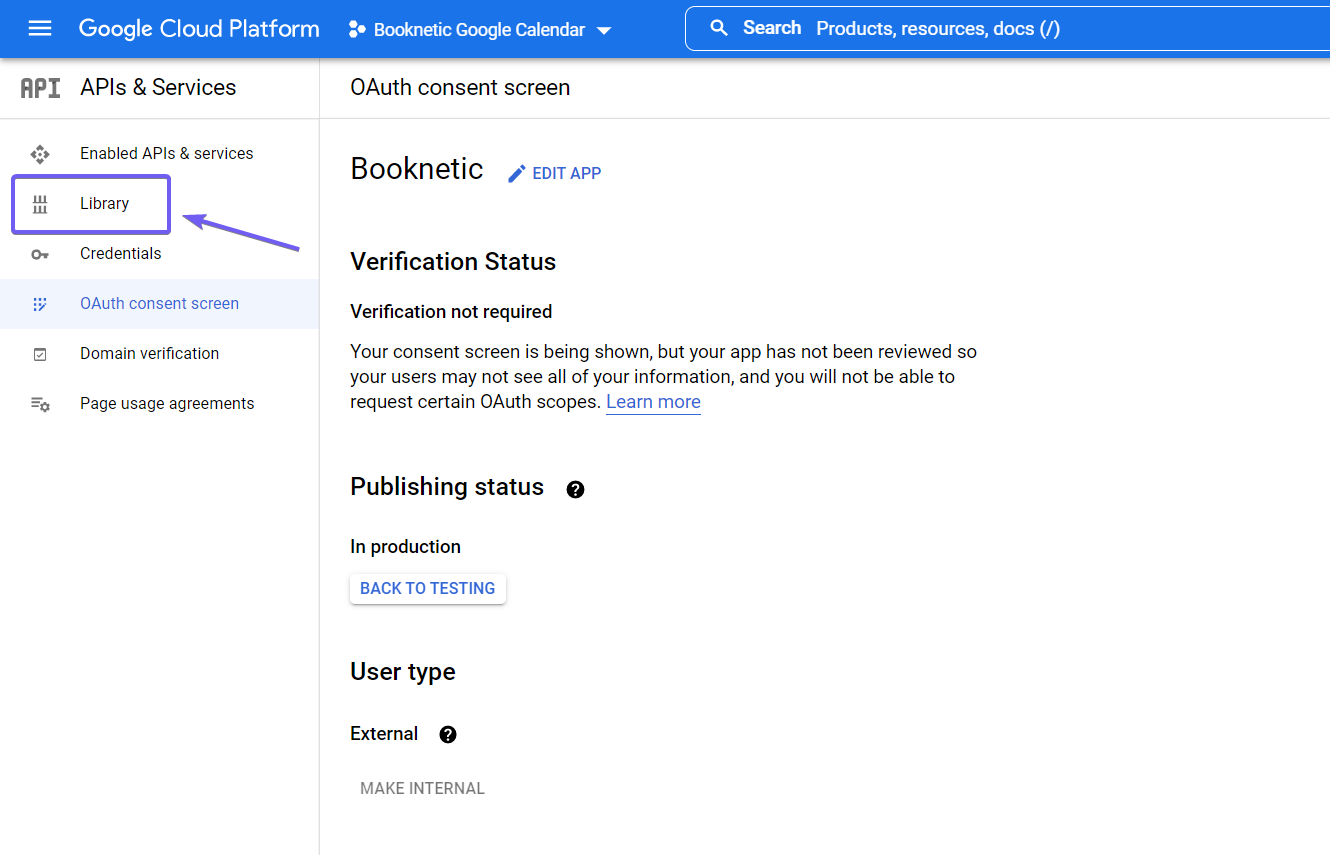Open the hamburger navigation menu
This screenshot has width=1330, height=855.
[40, 29]
